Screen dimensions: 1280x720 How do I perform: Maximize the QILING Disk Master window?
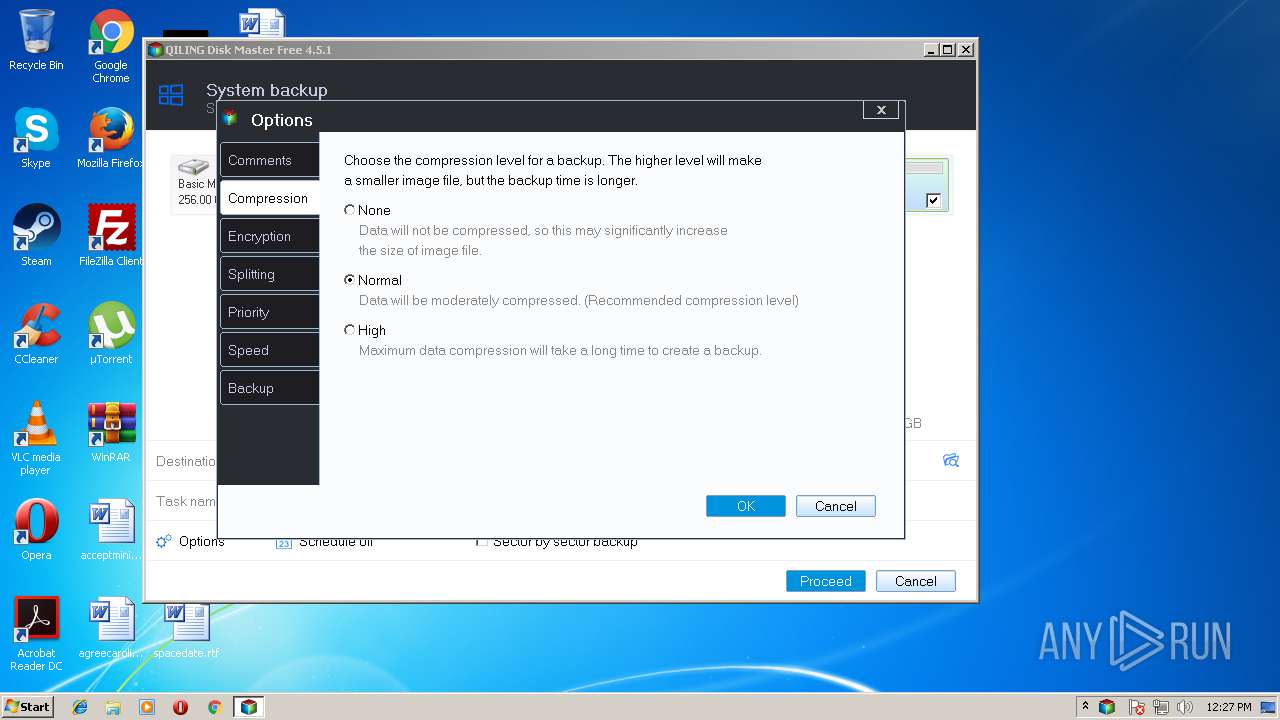tap(948, 49)
